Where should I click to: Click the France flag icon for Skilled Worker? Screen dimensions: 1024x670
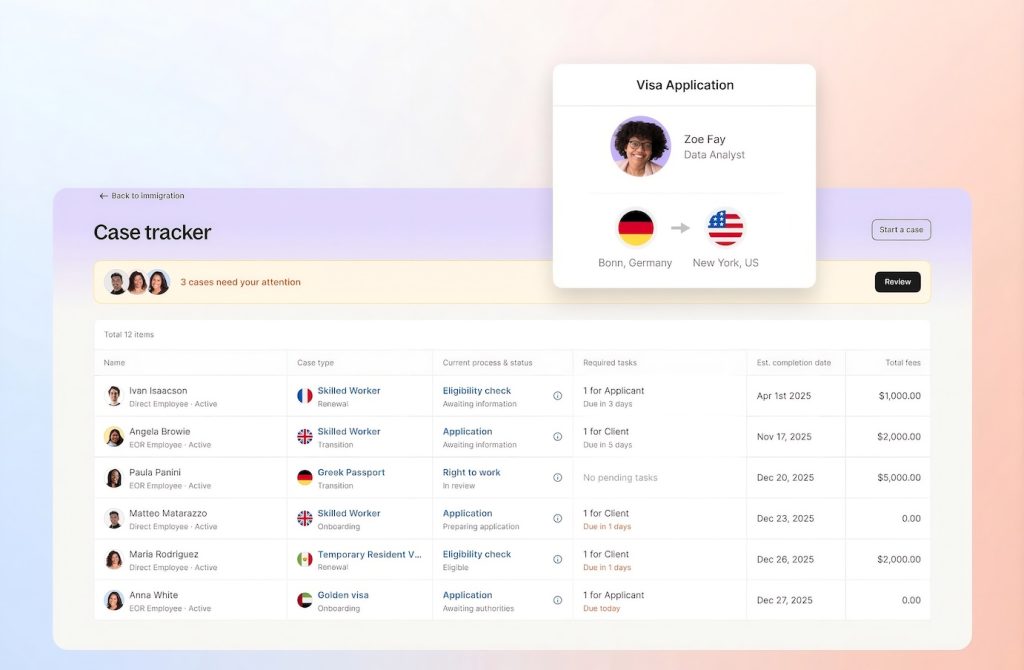click(x=305, y=396)
